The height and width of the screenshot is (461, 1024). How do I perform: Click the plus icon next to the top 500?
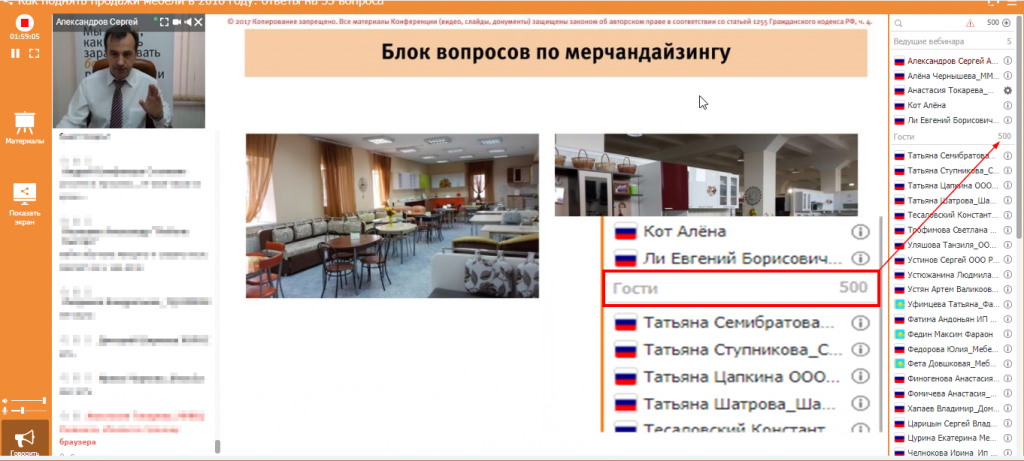click(x=1006, y=23)
